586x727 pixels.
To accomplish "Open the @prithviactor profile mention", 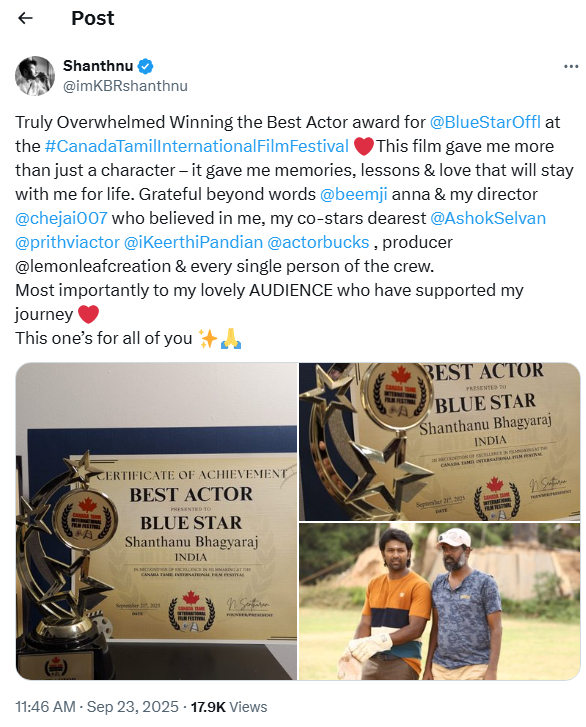I will point(67,242).
